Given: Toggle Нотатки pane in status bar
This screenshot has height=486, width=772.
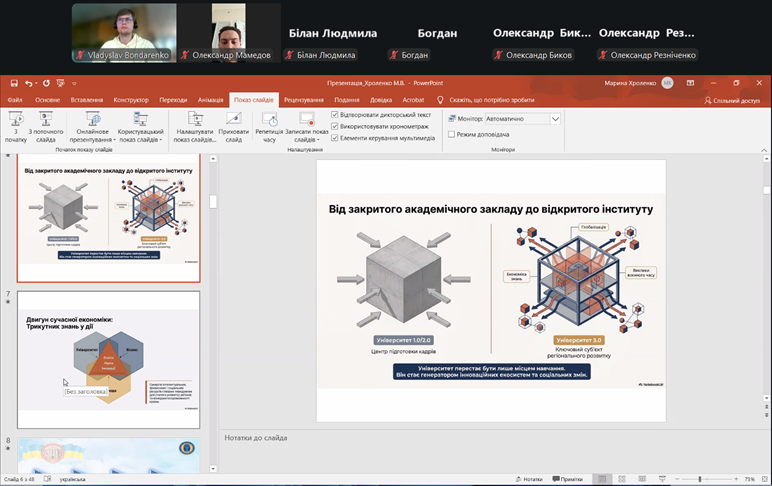Looking at the screenshot, I should click(x=529, y=479).
